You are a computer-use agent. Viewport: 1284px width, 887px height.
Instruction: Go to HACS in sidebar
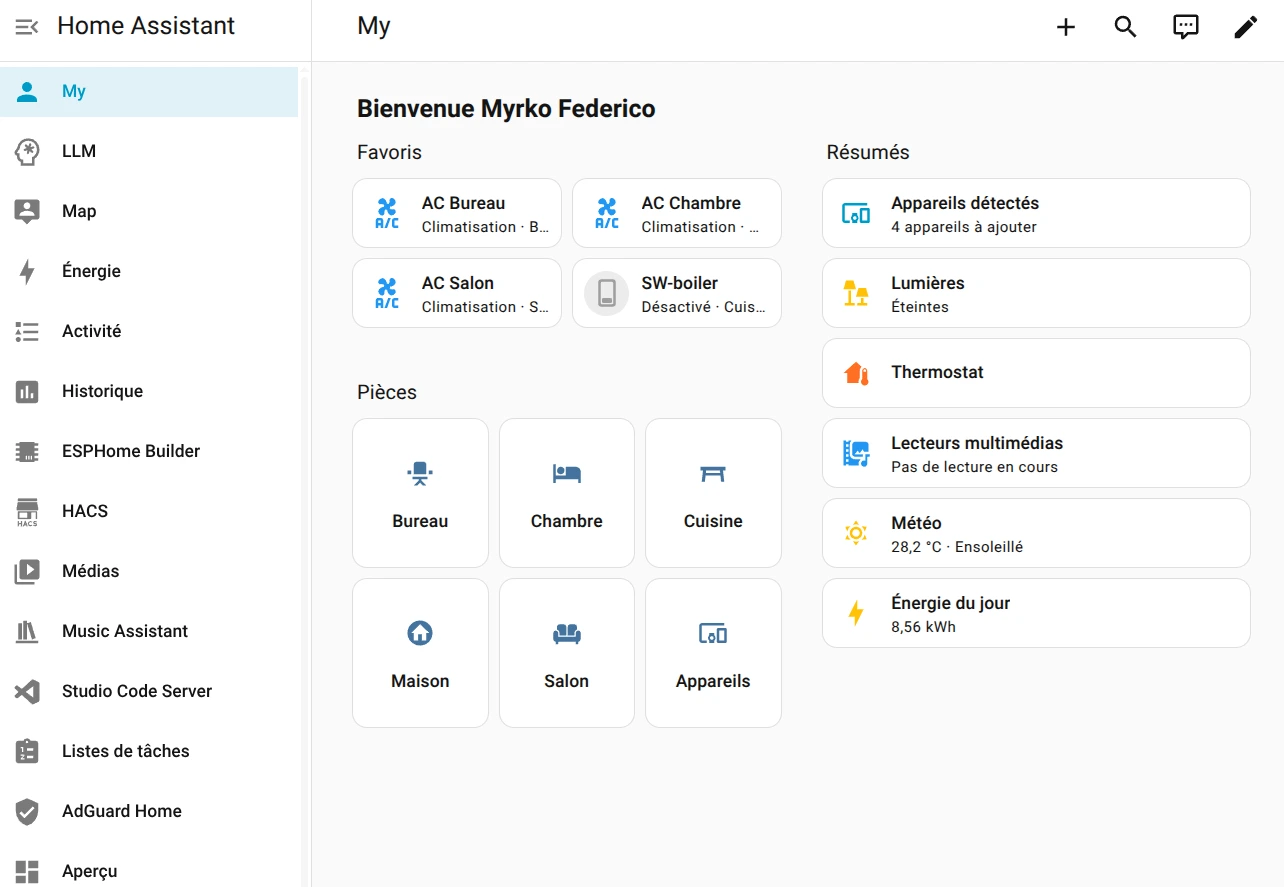[85, 511]
